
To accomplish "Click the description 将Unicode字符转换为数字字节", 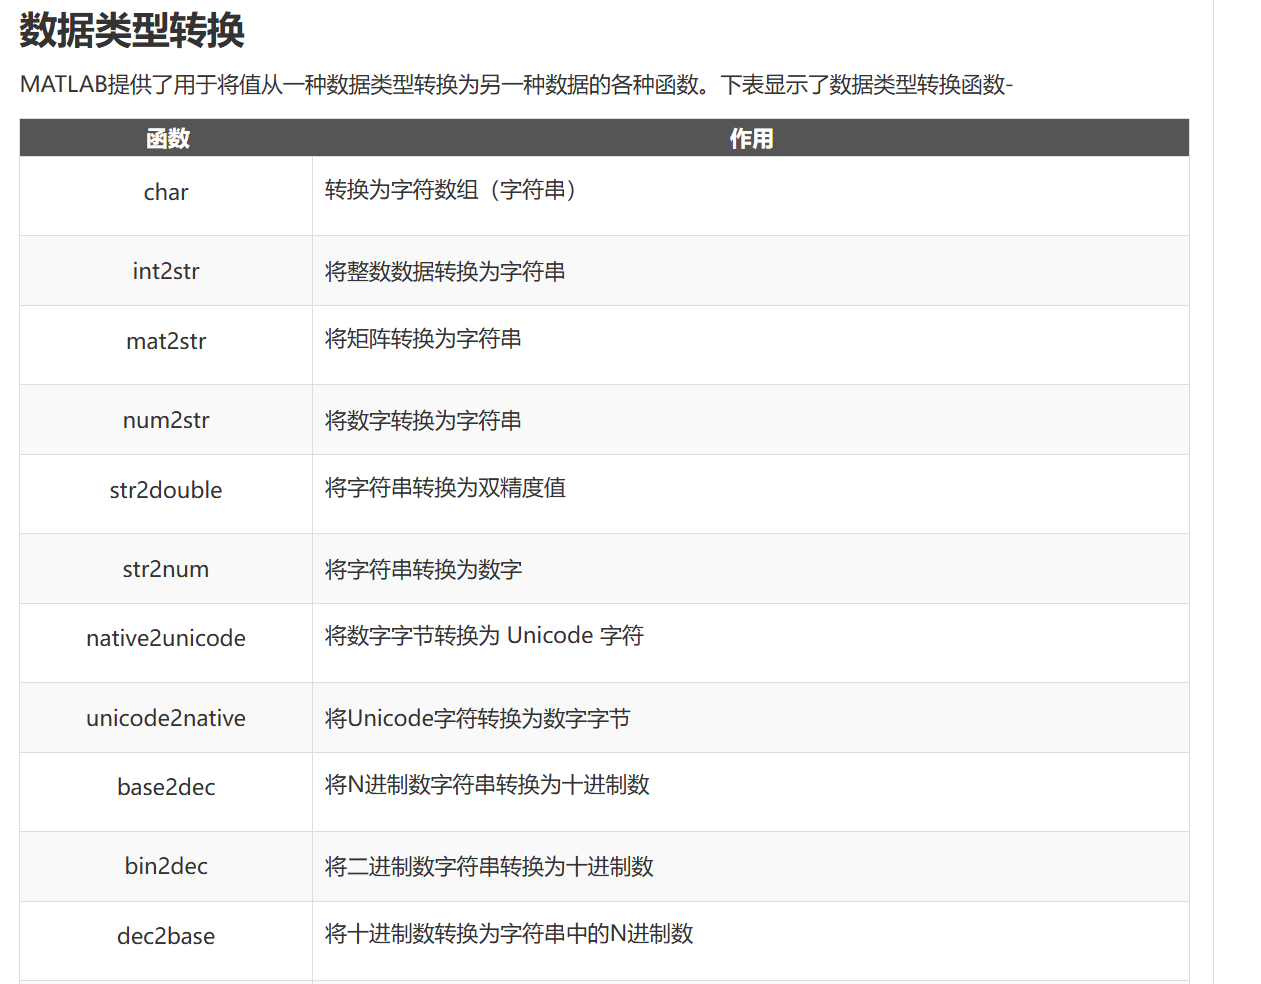I will pos(477,718).
